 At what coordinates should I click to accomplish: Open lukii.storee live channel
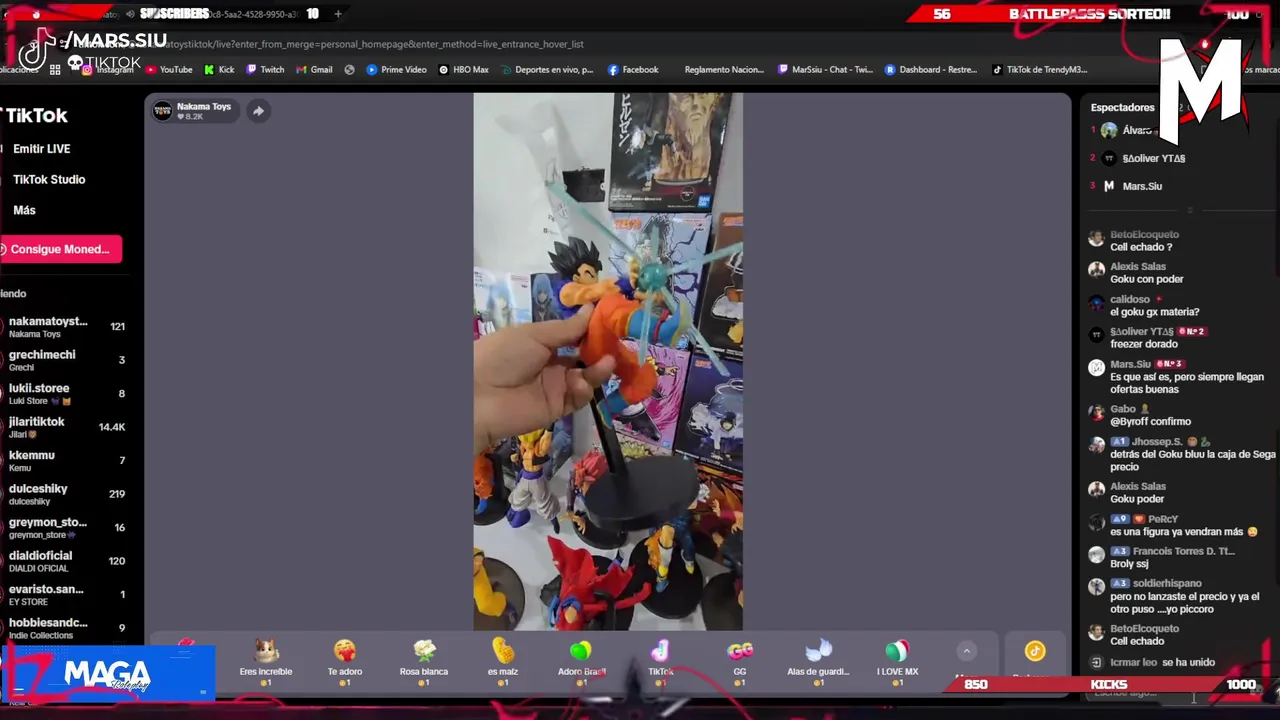coord(66,394)
